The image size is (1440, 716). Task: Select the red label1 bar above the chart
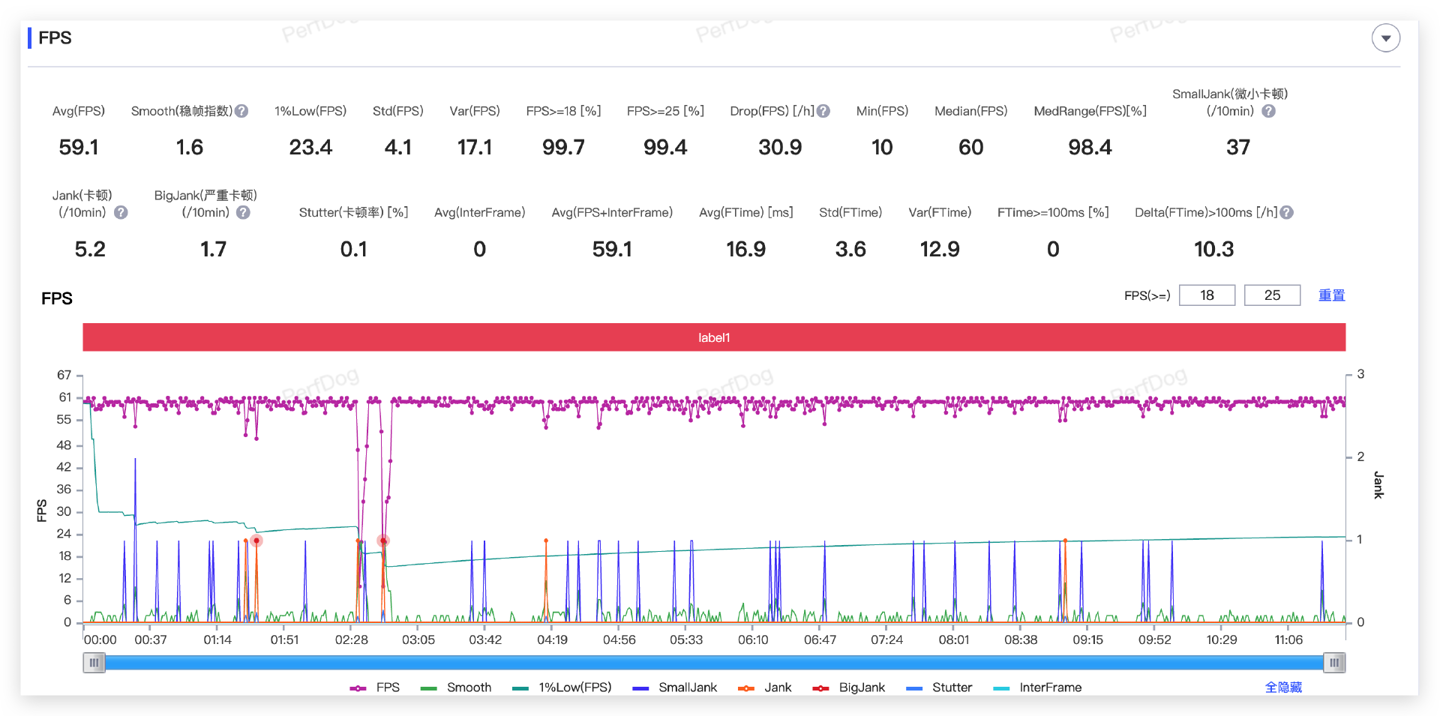(x=714, y=337)
